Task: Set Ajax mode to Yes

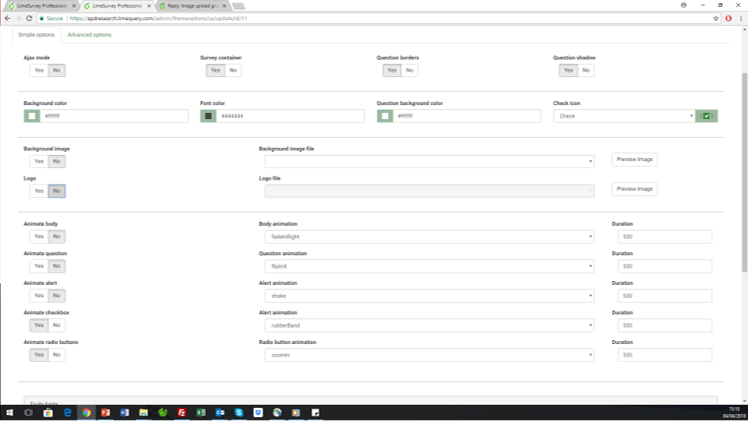Action: 38,70
